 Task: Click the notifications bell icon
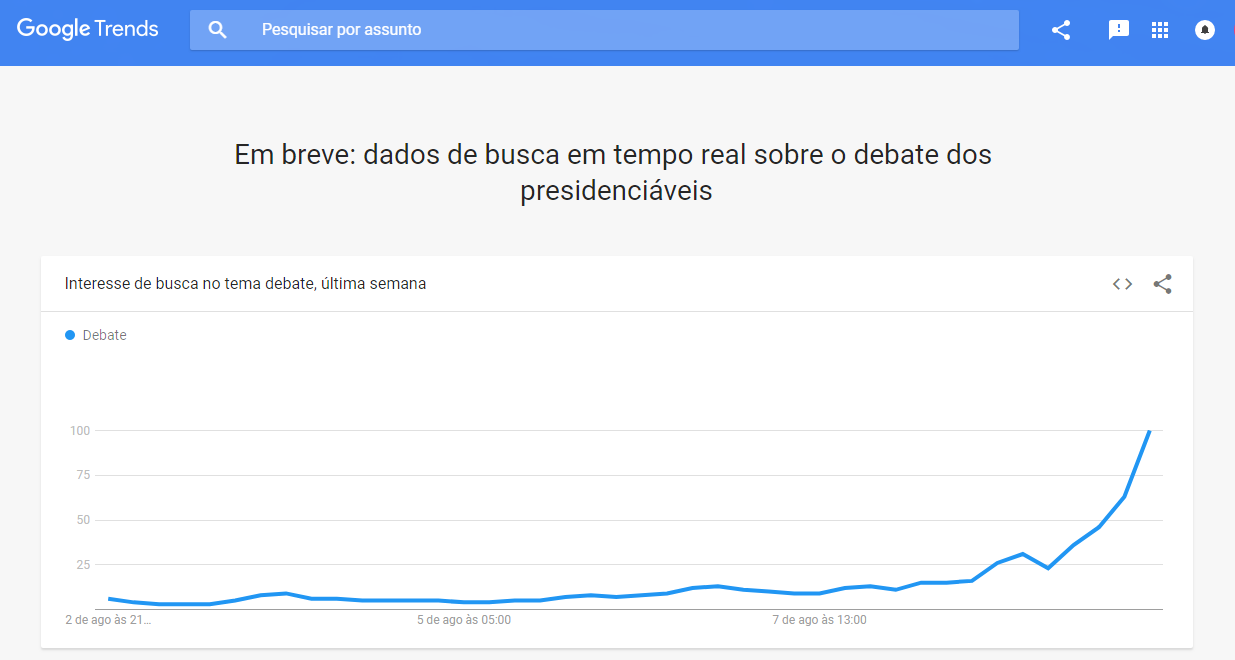[x=1205, y=30]
